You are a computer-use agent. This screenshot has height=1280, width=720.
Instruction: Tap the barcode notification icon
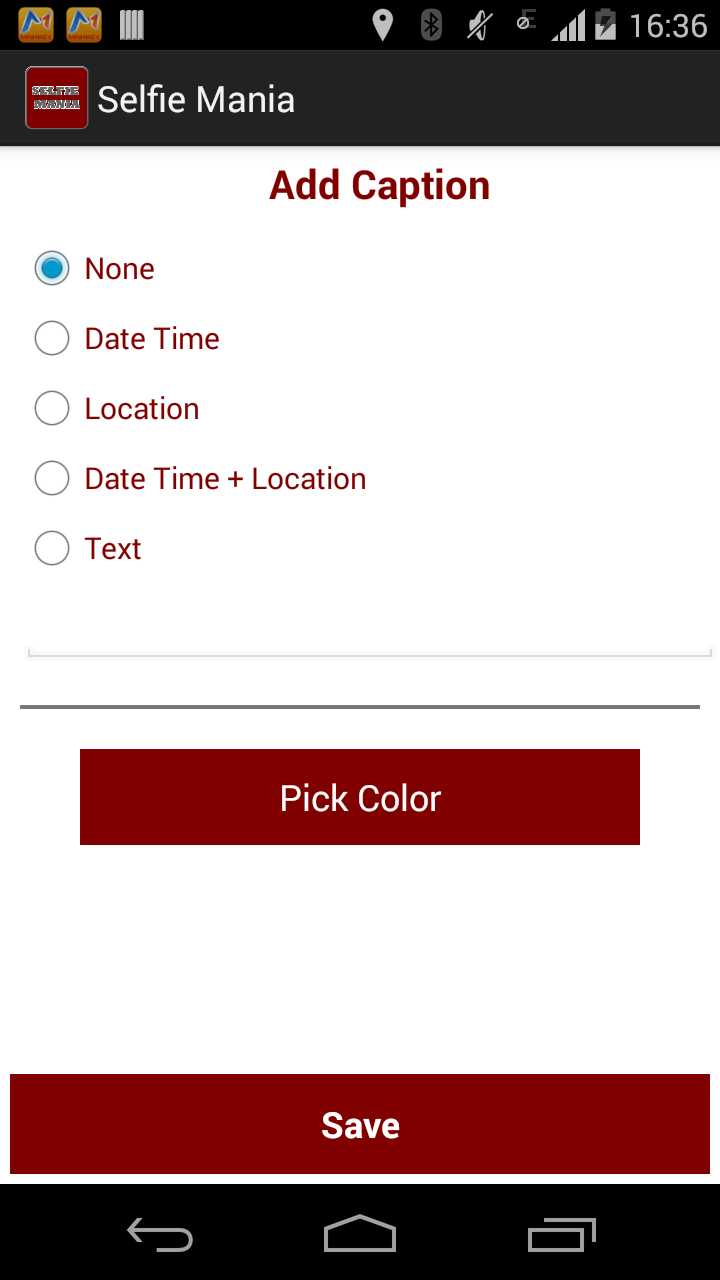point(132,25)
